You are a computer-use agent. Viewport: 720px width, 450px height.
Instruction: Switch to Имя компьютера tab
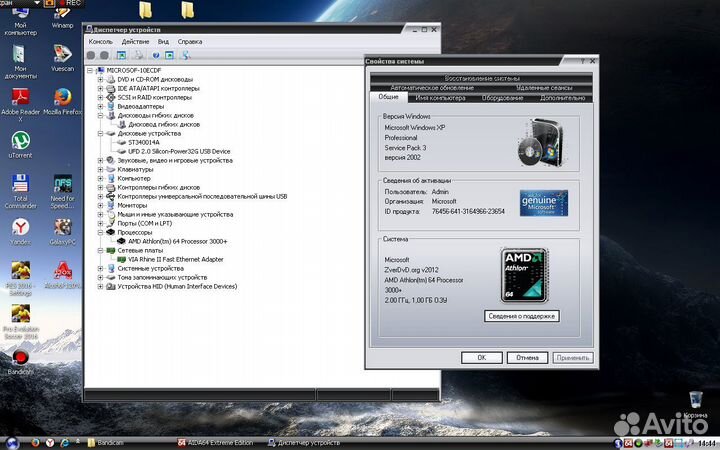[440, 98]
